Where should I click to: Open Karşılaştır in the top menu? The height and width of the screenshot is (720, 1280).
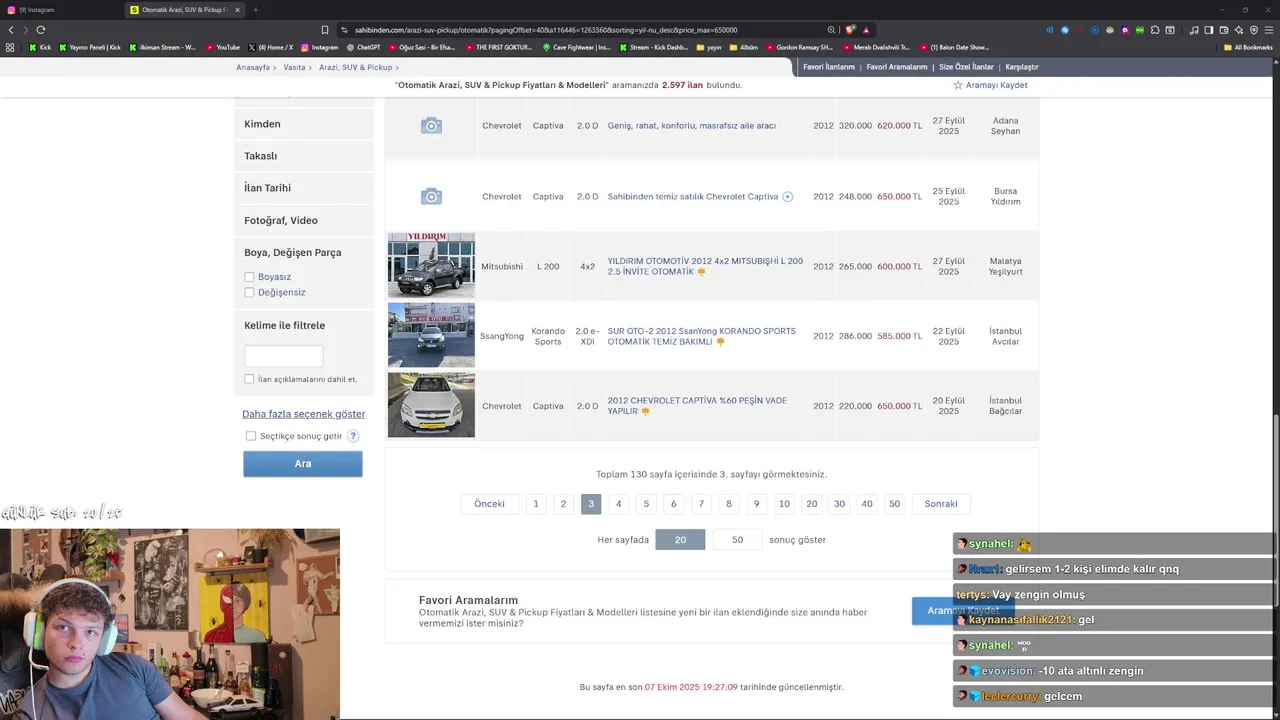tap(1022, 67)
